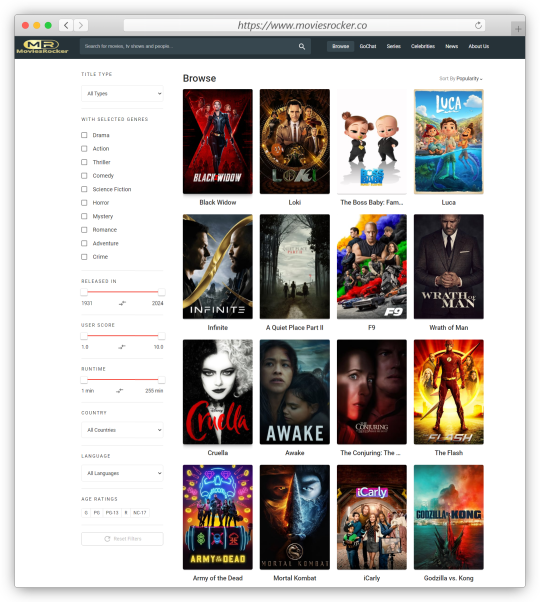
Task: Click the "Wrath of Man" title link
Action: tap(449, 327)
